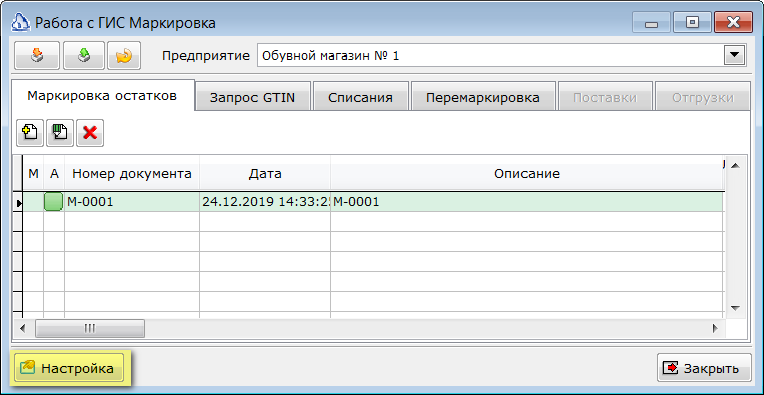Minimize the Работа с ГИС Маркировка window

651,23
